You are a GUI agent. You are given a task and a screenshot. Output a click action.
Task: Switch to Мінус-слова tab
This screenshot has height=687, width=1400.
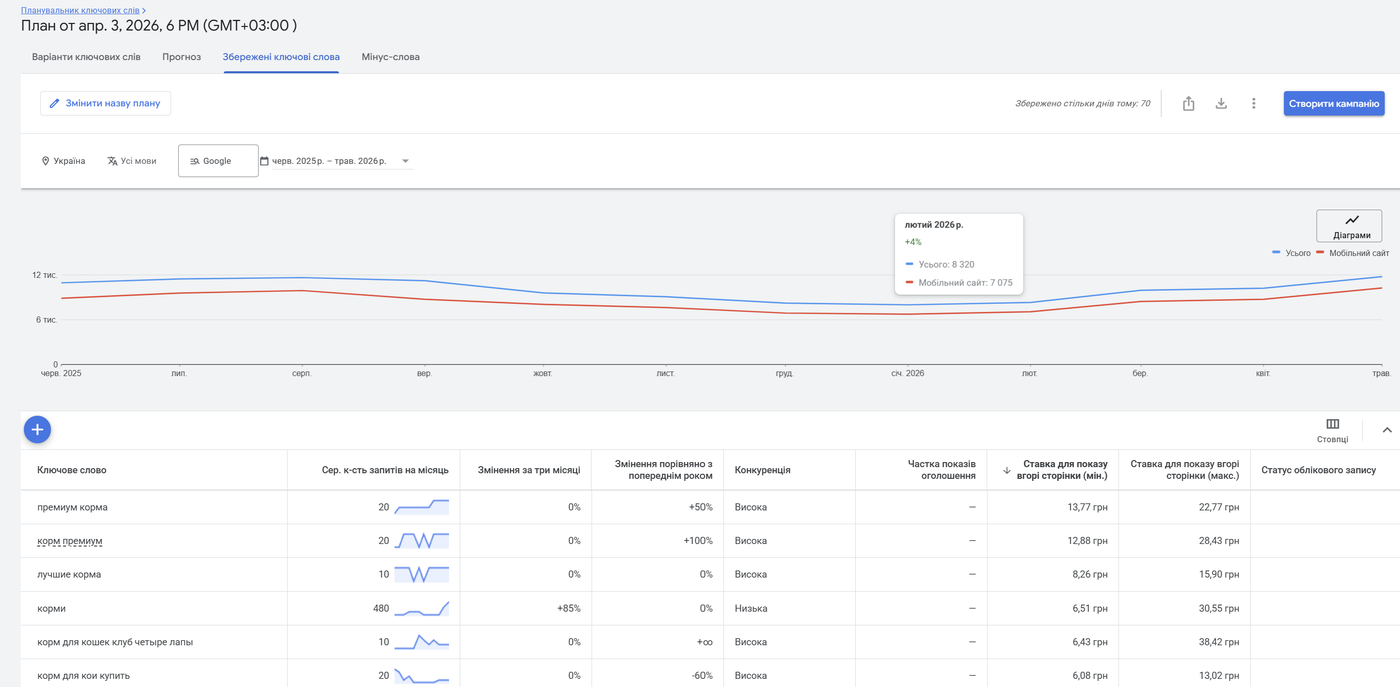tap(391, 57)
